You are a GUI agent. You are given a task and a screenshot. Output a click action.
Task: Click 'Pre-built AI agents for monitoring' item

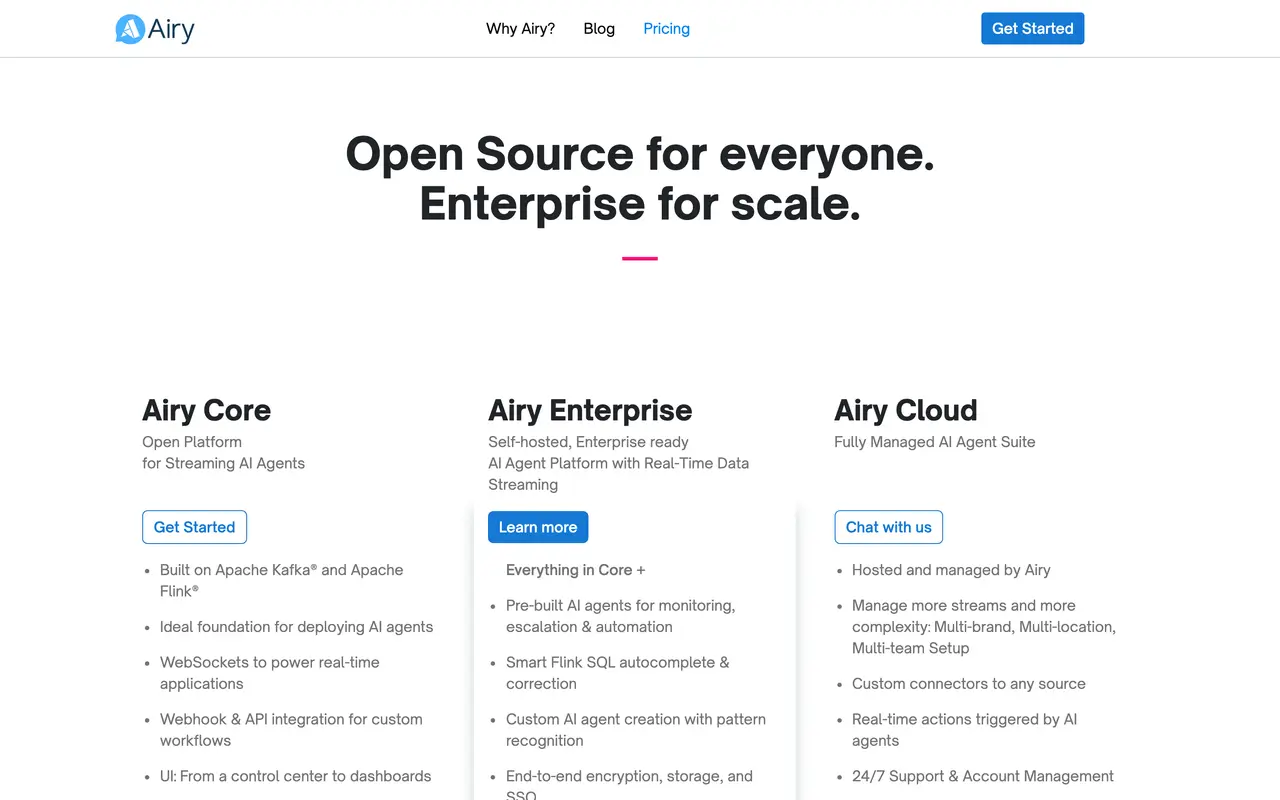(x=620, y=616)
